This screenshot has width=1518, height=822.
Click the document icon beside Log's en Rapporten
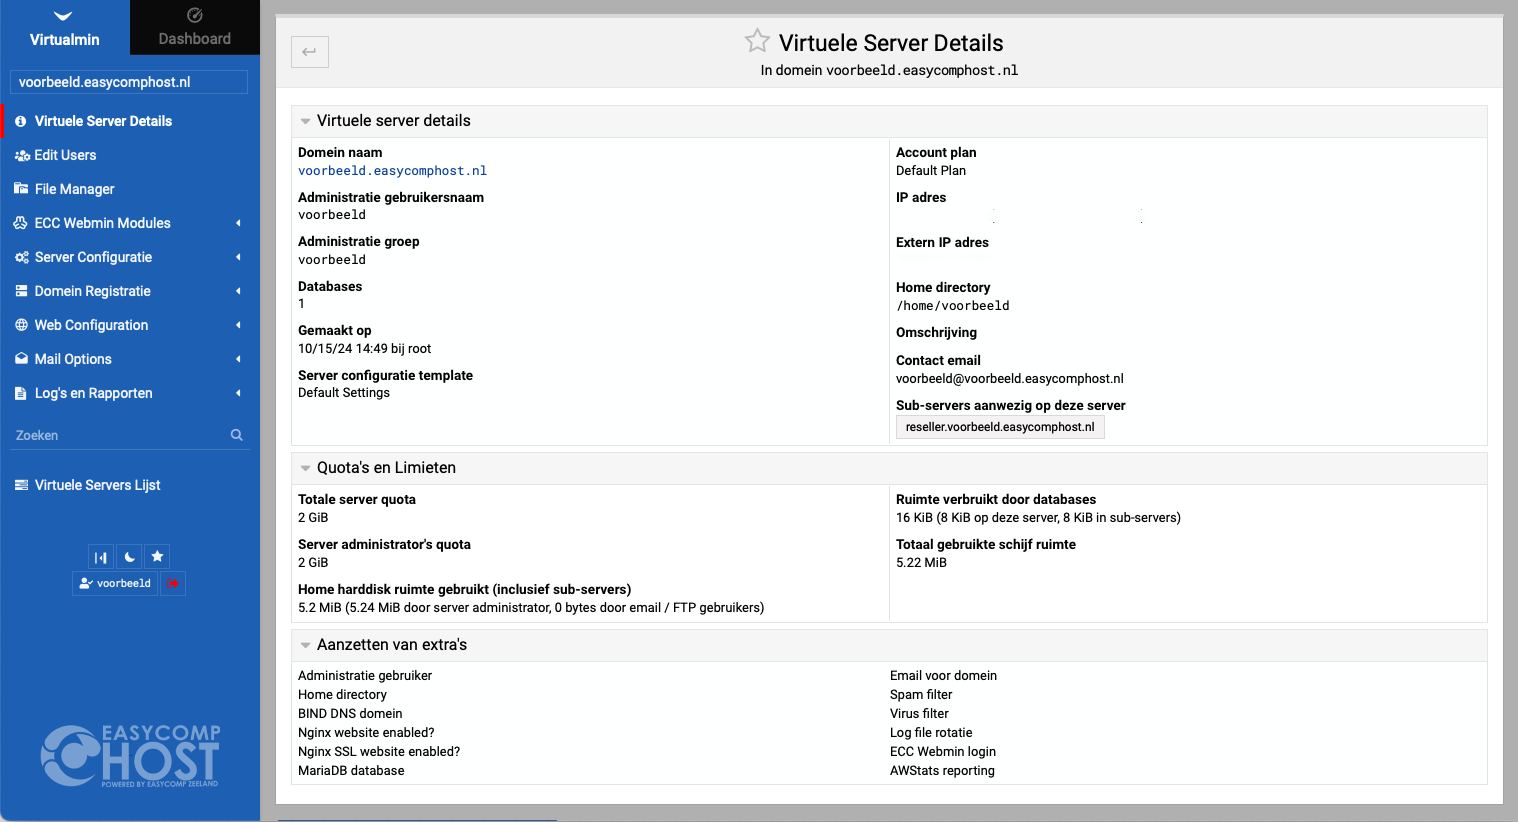pyautogui.click(x=21, y=393)
